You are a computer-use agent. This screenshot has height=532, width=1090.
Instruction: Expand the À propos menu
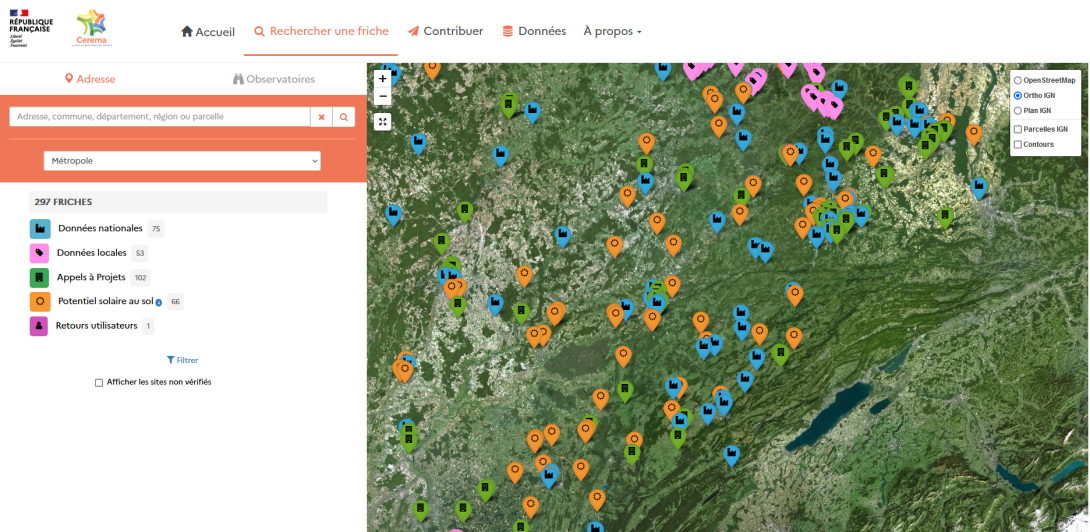pyautogui.click(x=612, y=31)
